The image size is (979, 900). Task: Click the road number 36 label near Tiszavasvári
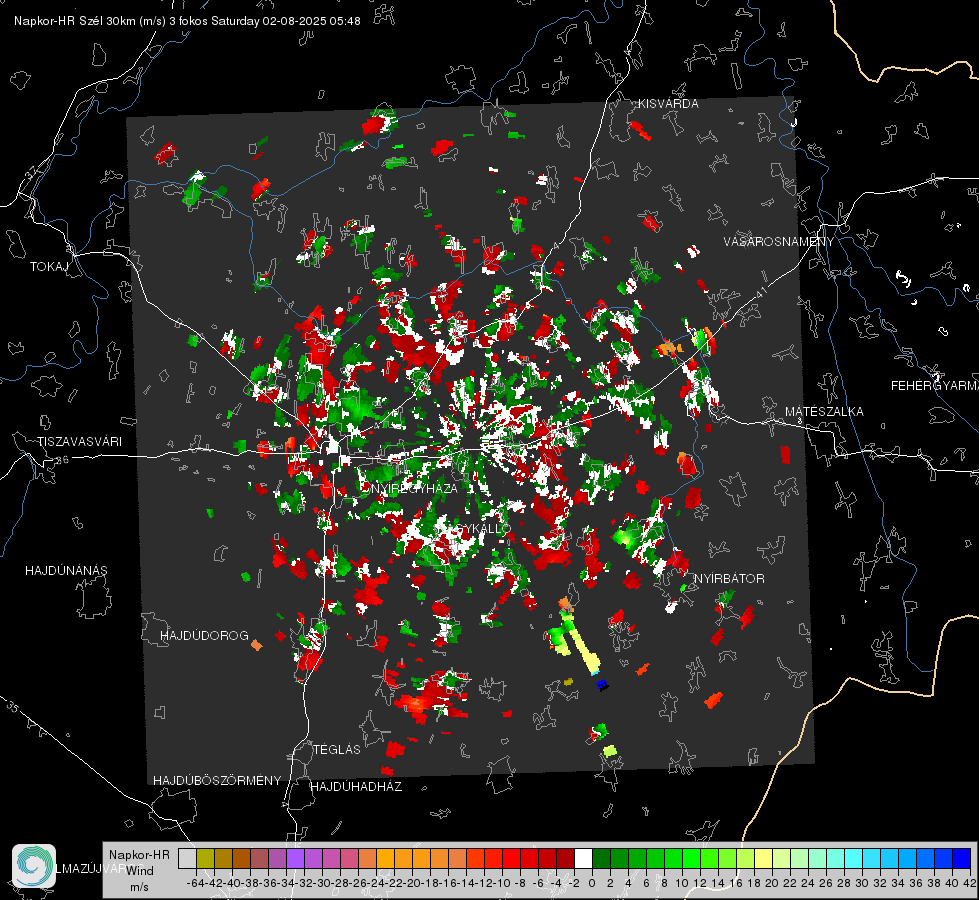click(x=62, y=460)
